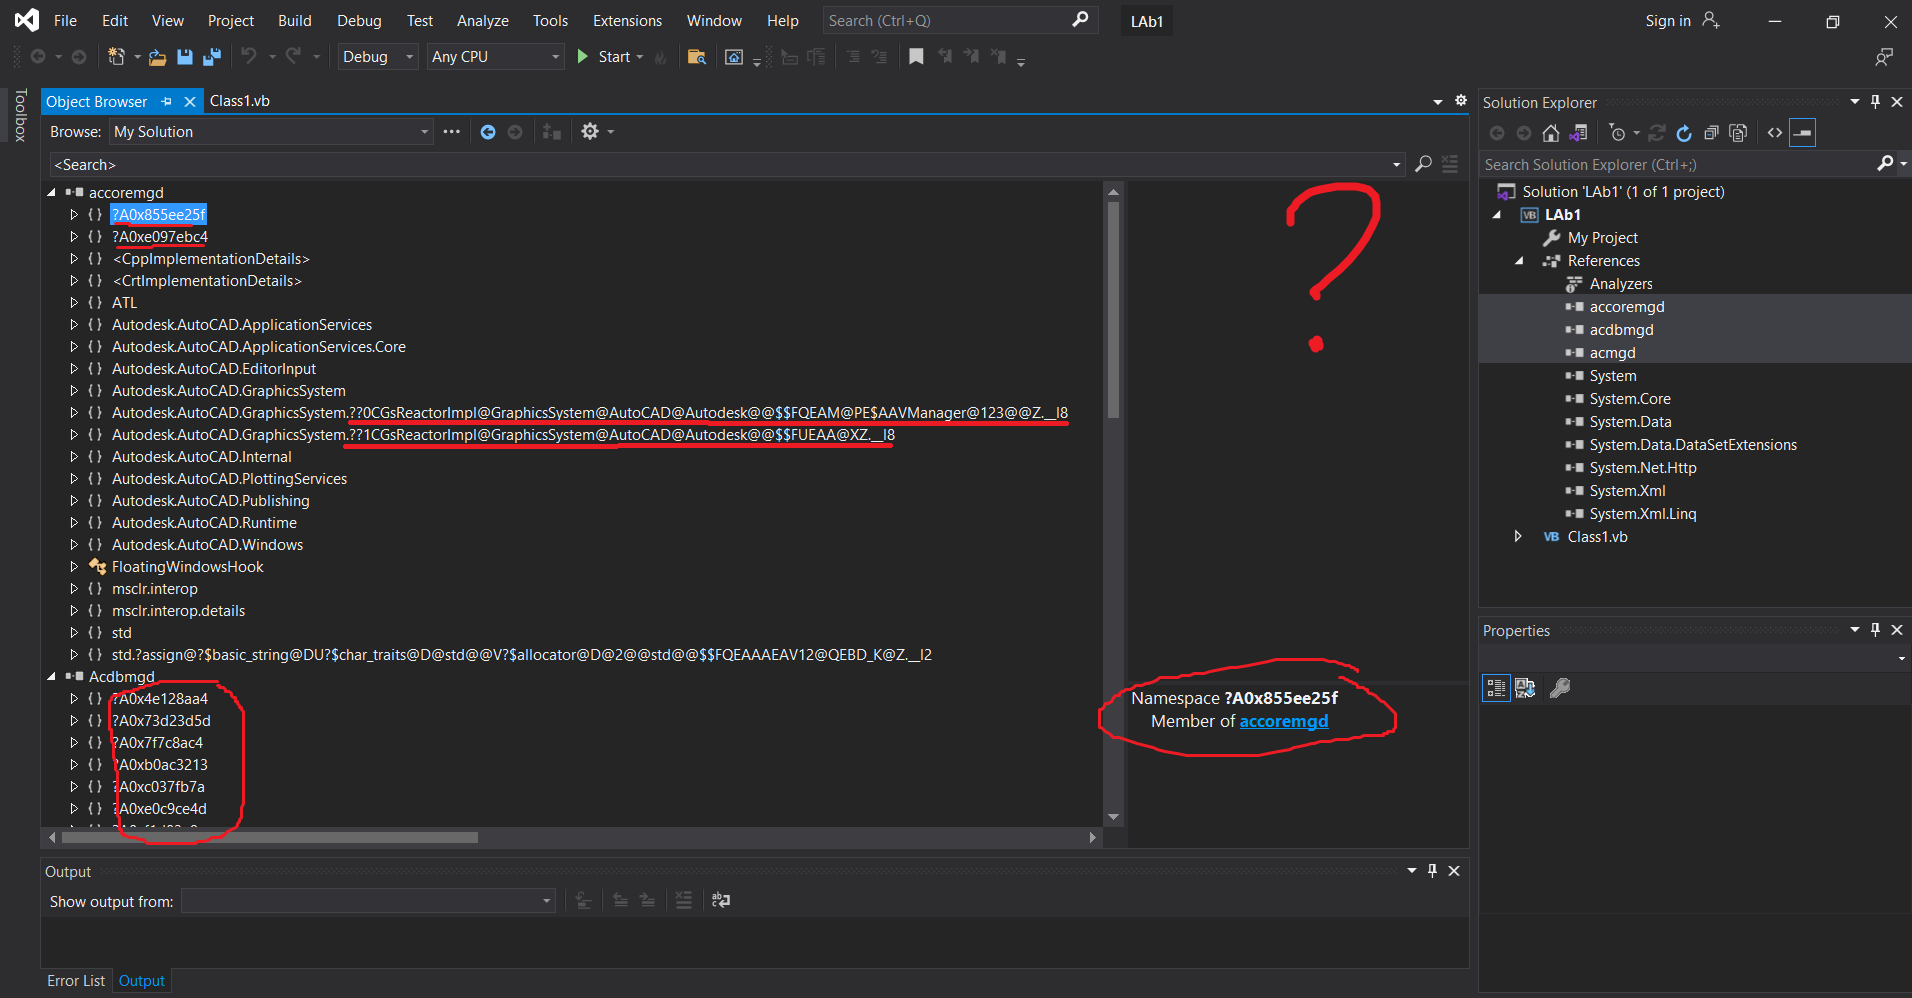This screenshot has height=998, width=1912.
Task: Click the Property Pages wrench icon
Action: (1559, 688)
